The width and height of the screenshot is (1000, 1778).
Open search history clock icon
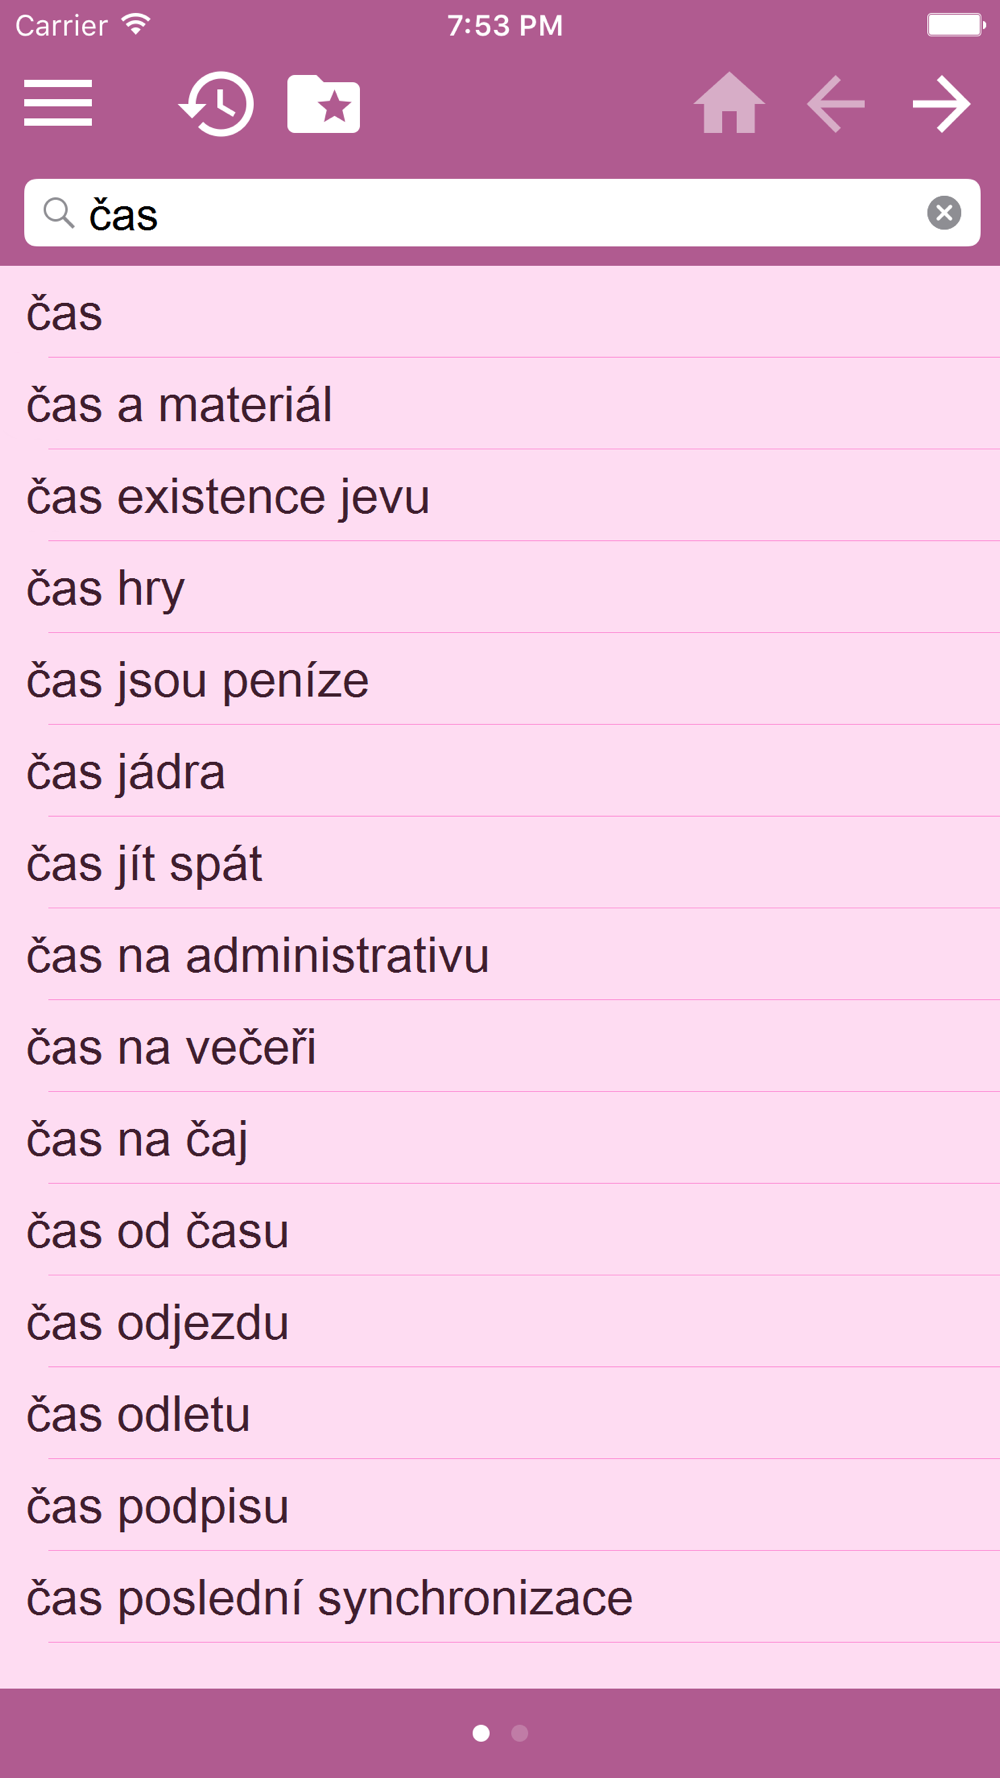point(217,103)
